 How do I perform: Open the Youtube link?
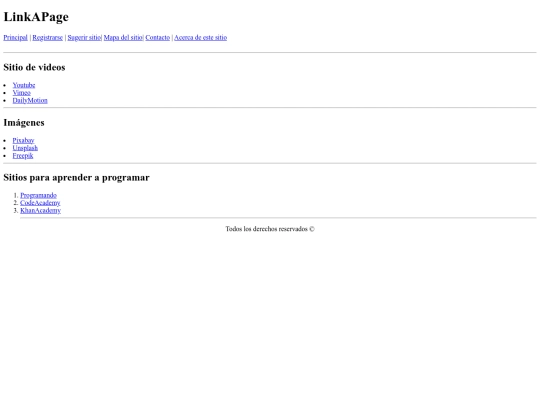click(x=24, y=85)
